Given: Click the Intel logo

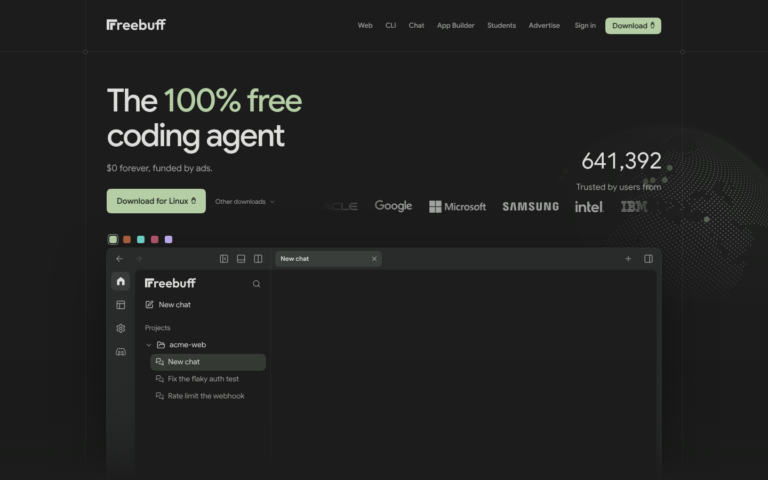Looking at the screenshot, I should click(589, 207).
